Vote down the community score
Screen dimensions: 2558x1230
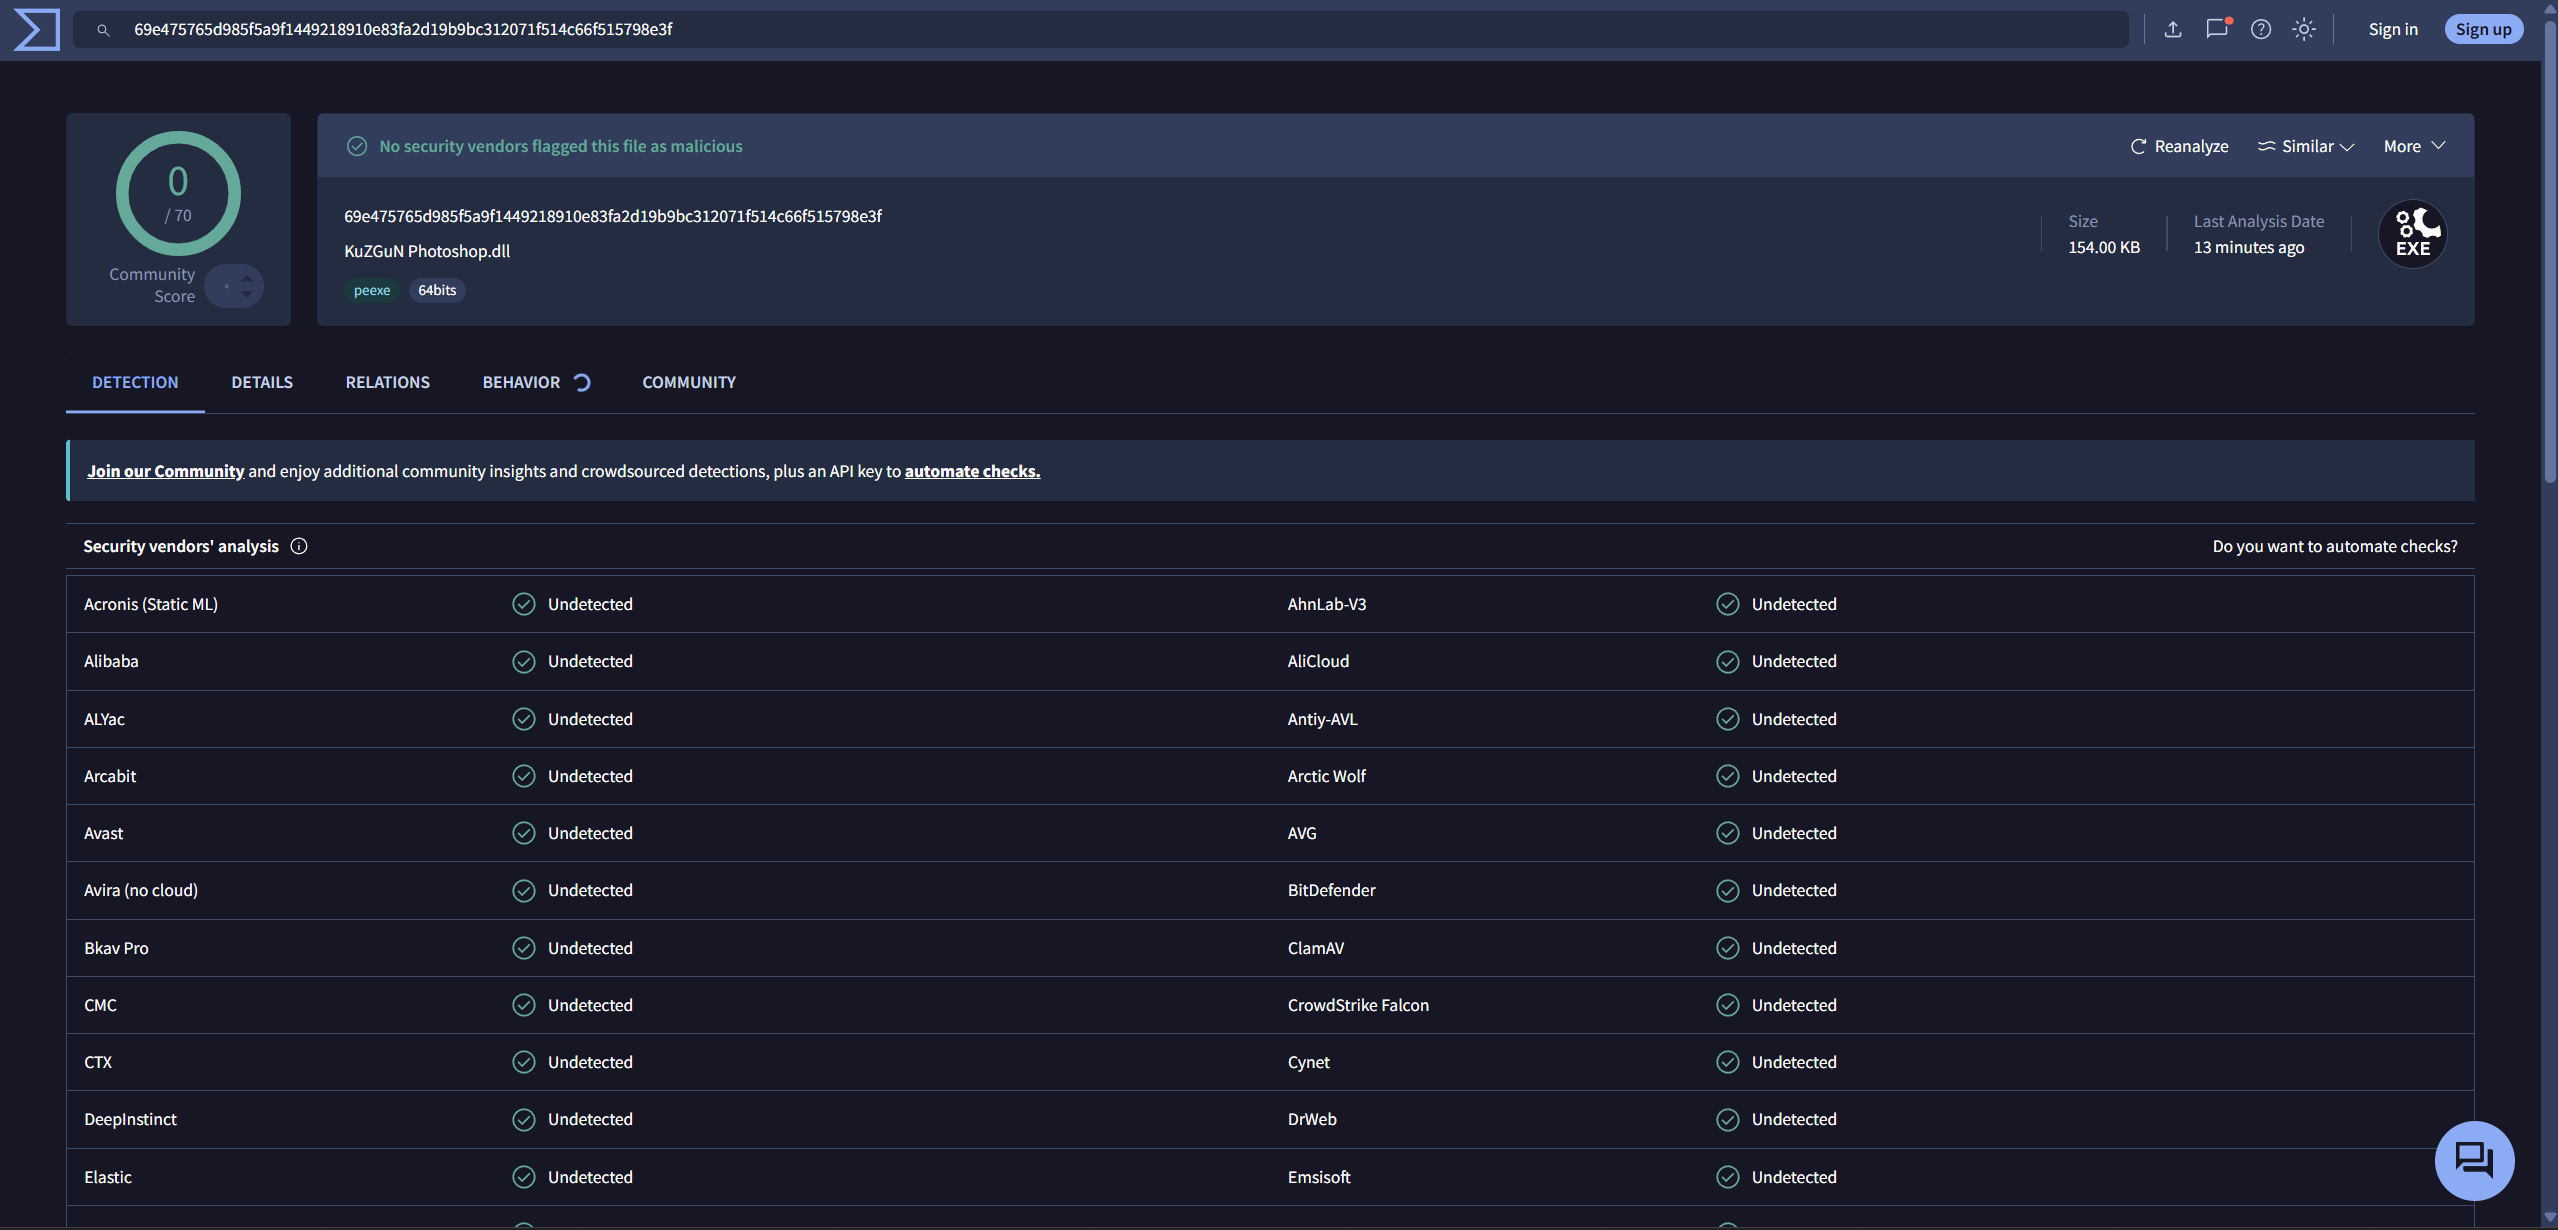click(x=247, y=294)
